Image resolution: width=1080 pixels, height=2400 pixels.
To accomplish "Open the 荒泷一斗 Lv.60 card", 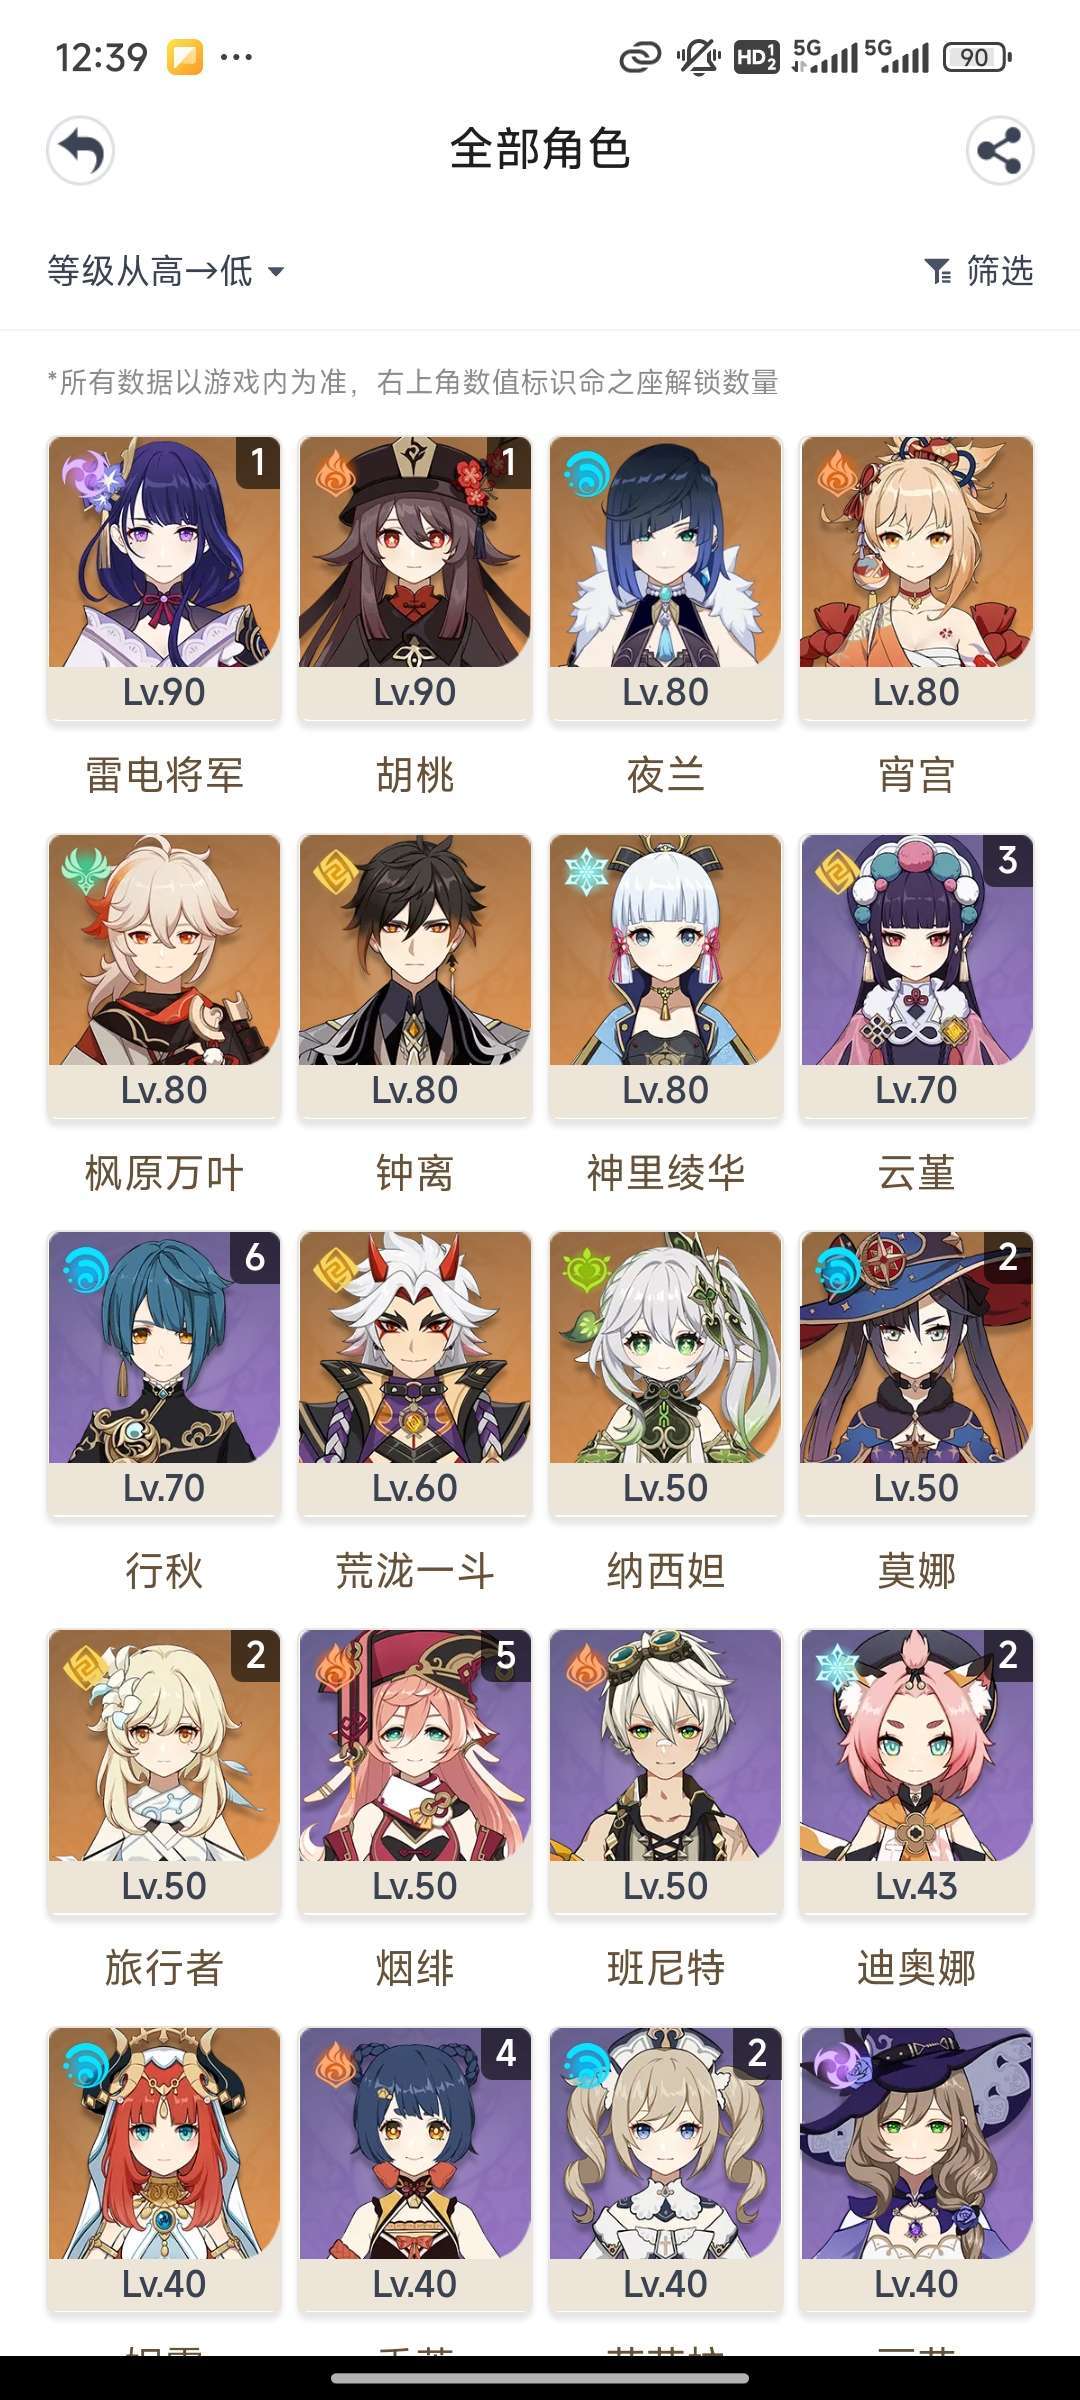I will pyautogui.click(x=415, y=1374).
